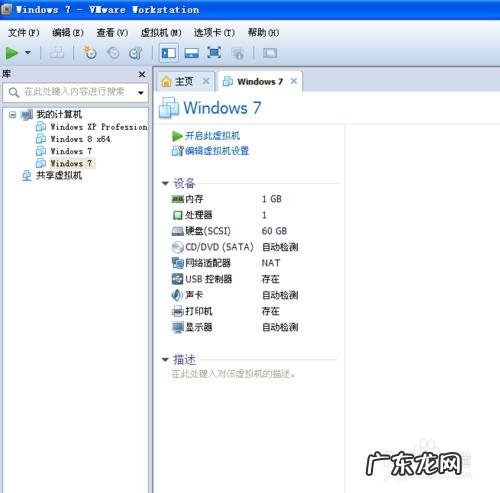The width and height of the screenshot is (500, 493).
Task: Click the VMware title bar application icon
Action: coord(7,9)
